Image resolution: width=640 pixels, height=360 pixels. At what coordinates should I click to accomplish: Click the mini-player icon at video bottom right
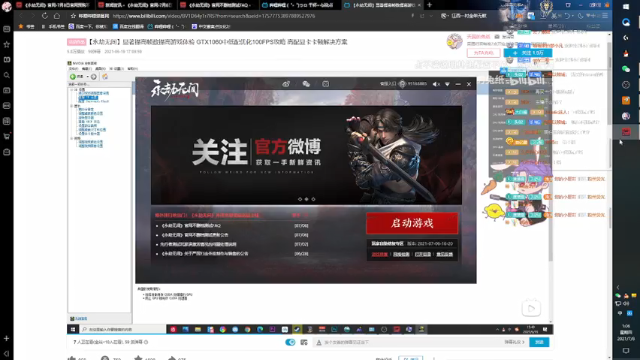click(531, 309)
